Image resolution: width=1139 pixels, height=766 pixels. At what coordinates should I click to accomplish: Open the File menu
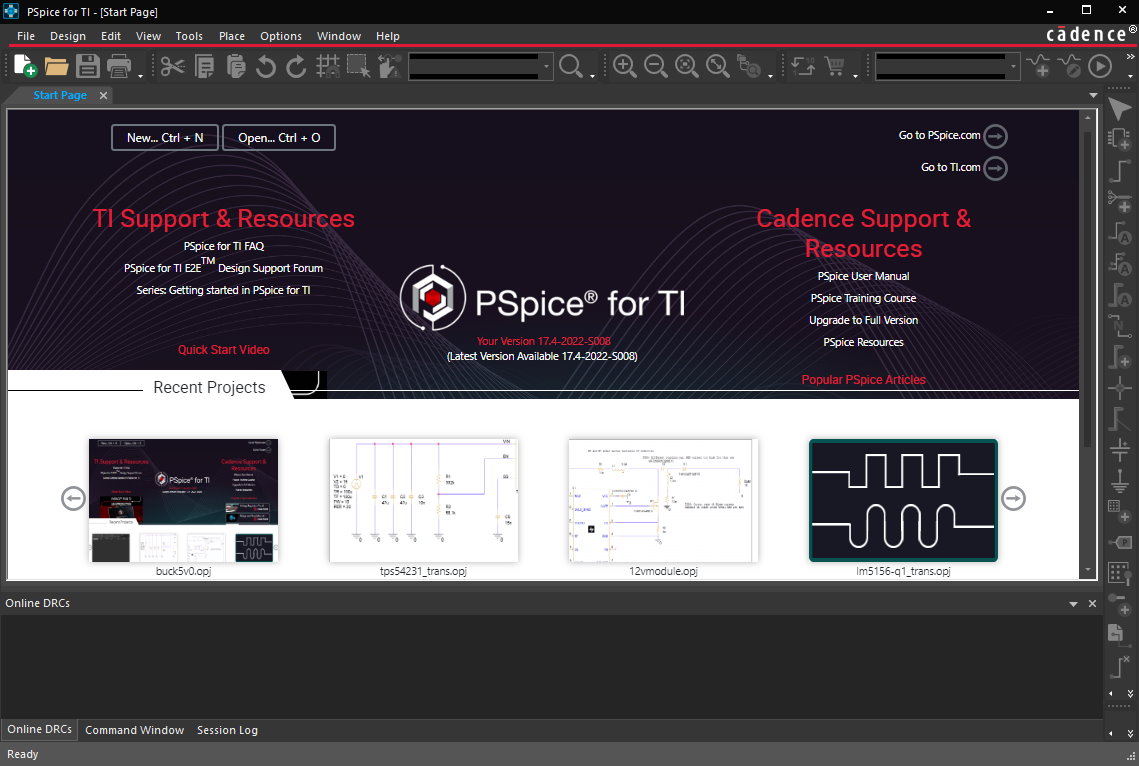[25, 36]
